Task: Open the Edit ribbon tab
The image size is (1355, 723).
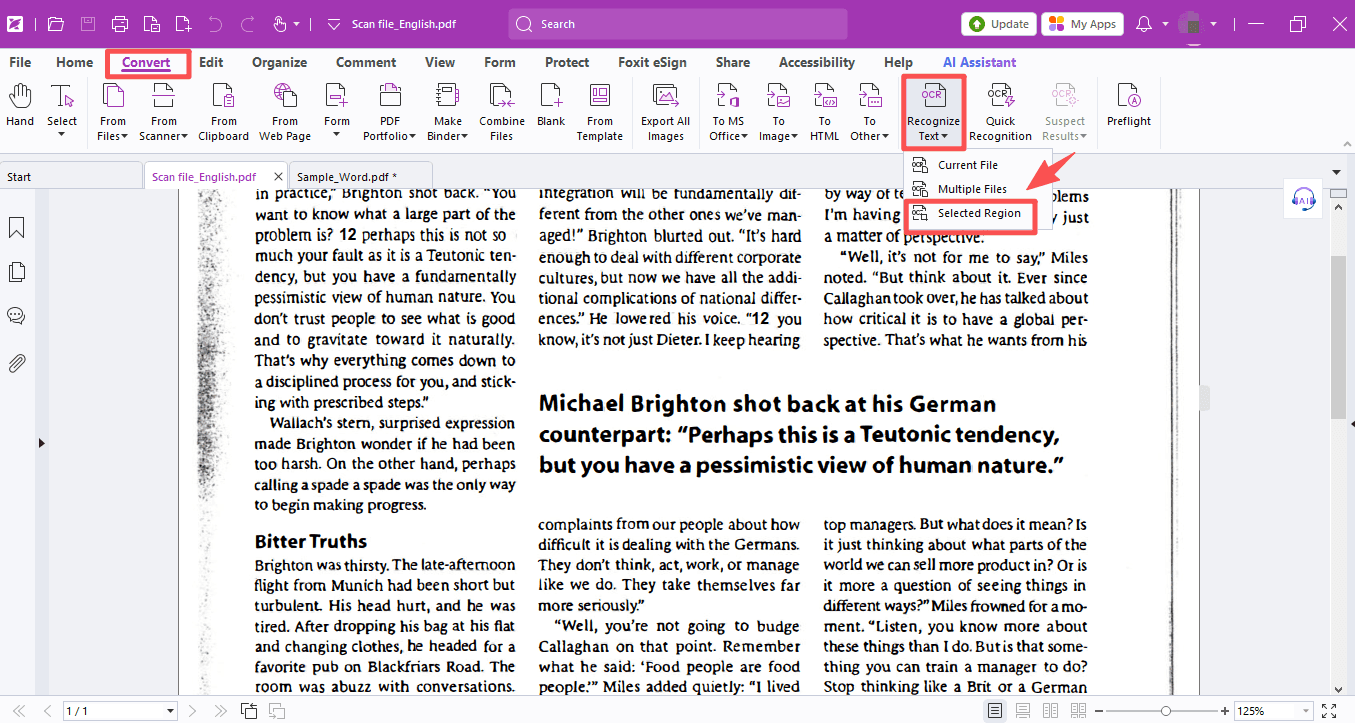Action: (211, 62)
